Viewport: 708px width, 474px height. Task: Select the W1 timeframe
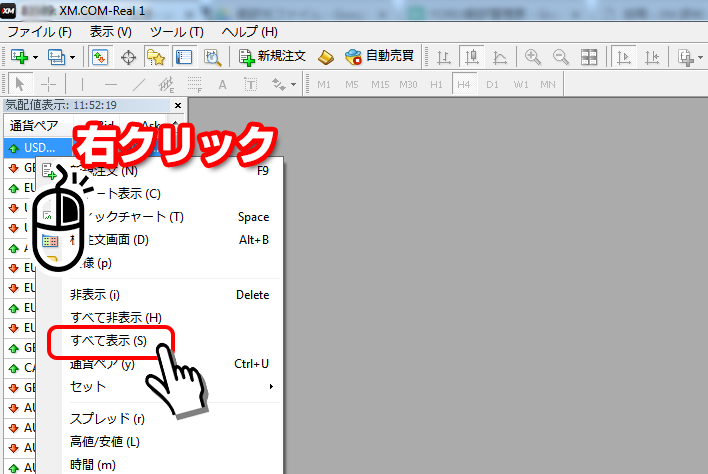pyautogui.click(x=521, y=84)
